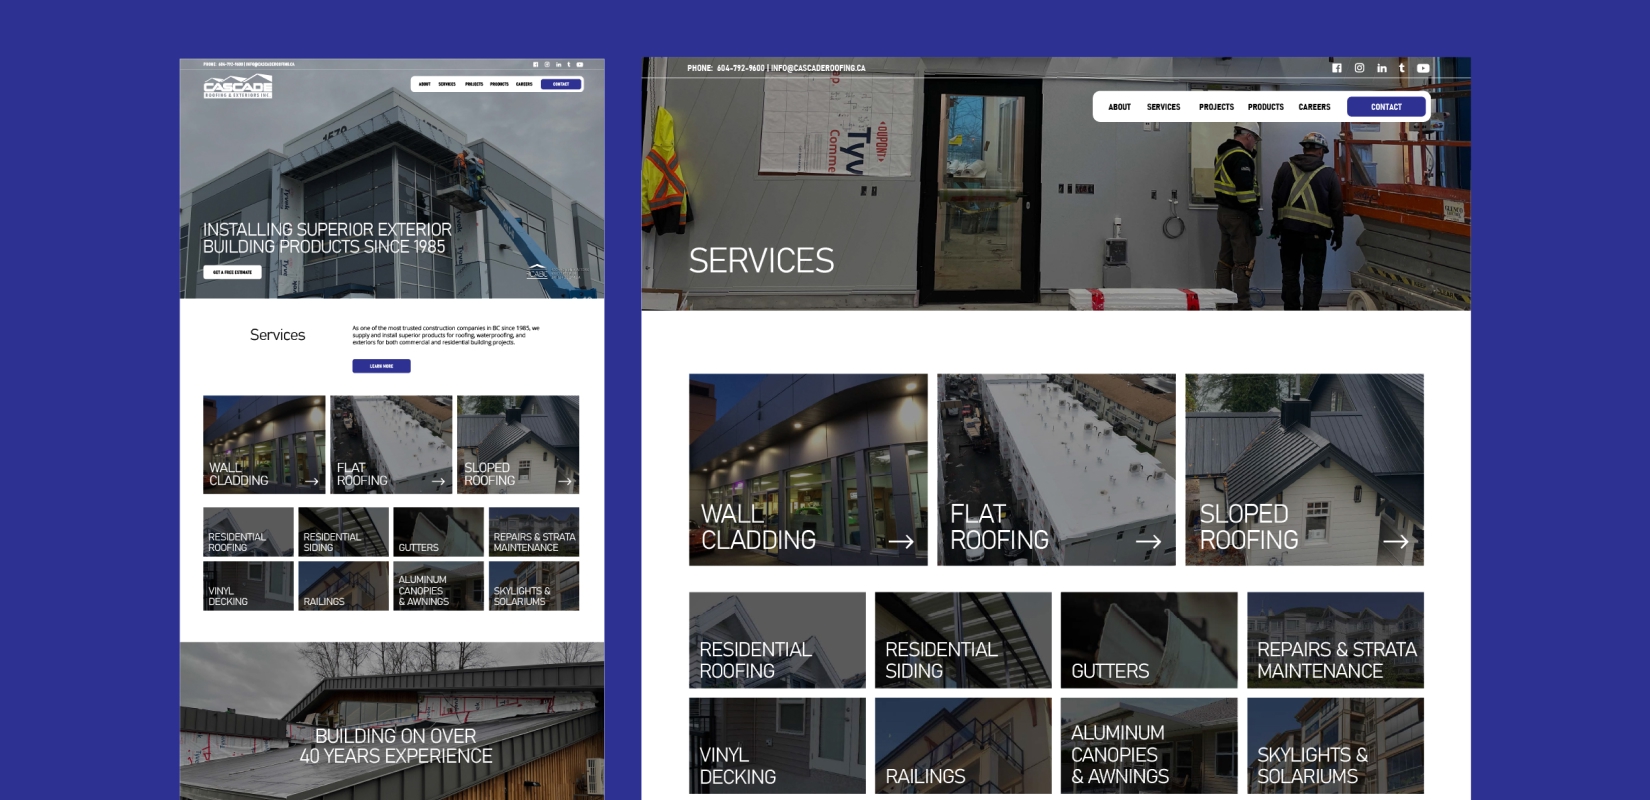Open the large Gutters service tile
The height and width of the screenshot is (800, 1650).
1148,640
